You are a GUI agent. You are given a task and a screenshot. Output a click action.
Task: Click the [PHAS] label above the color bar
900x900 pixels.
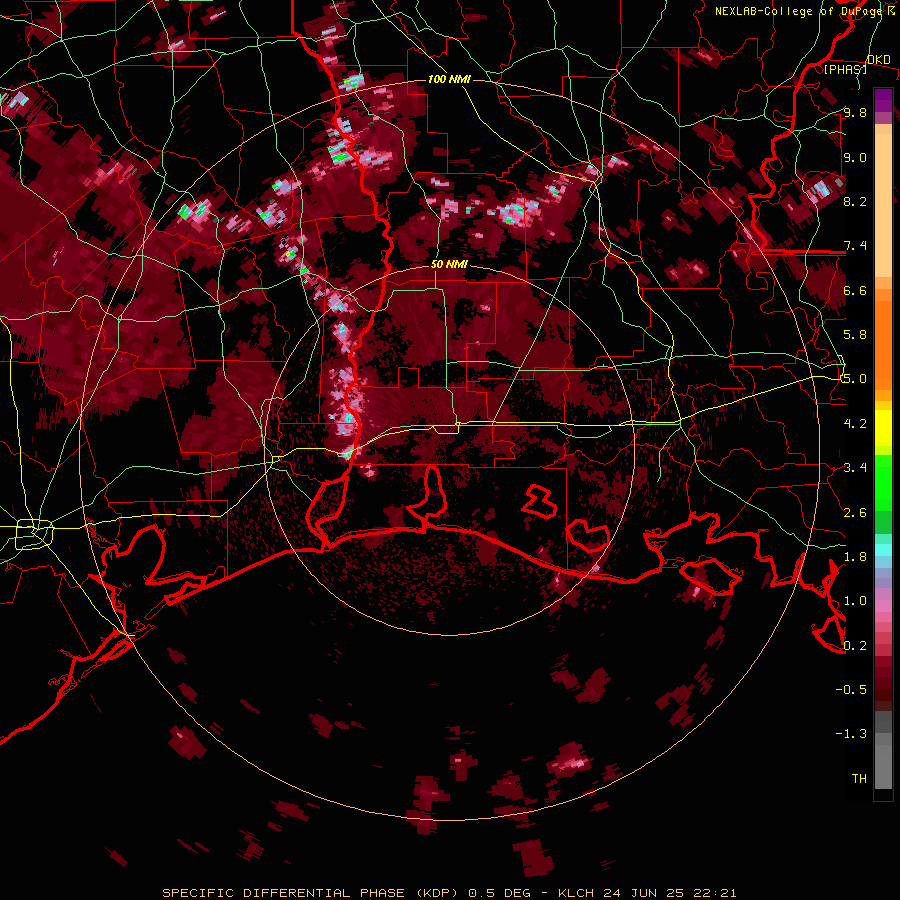[845, 69]
